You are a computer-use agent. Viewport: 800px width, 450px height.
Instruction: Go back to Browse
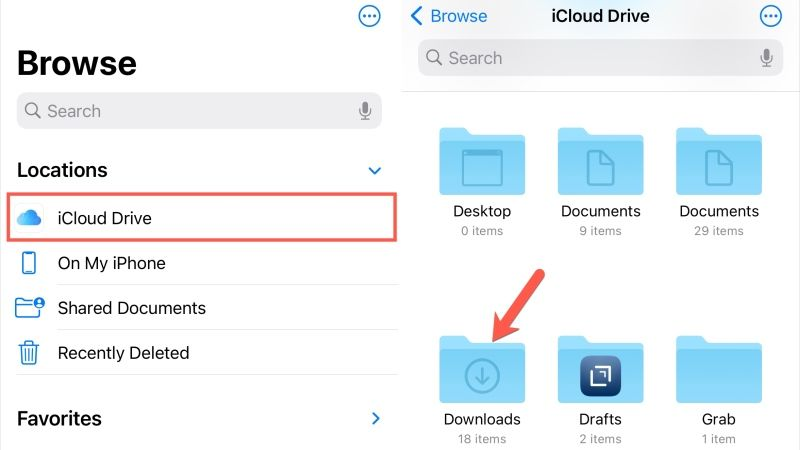coord(449,16)
